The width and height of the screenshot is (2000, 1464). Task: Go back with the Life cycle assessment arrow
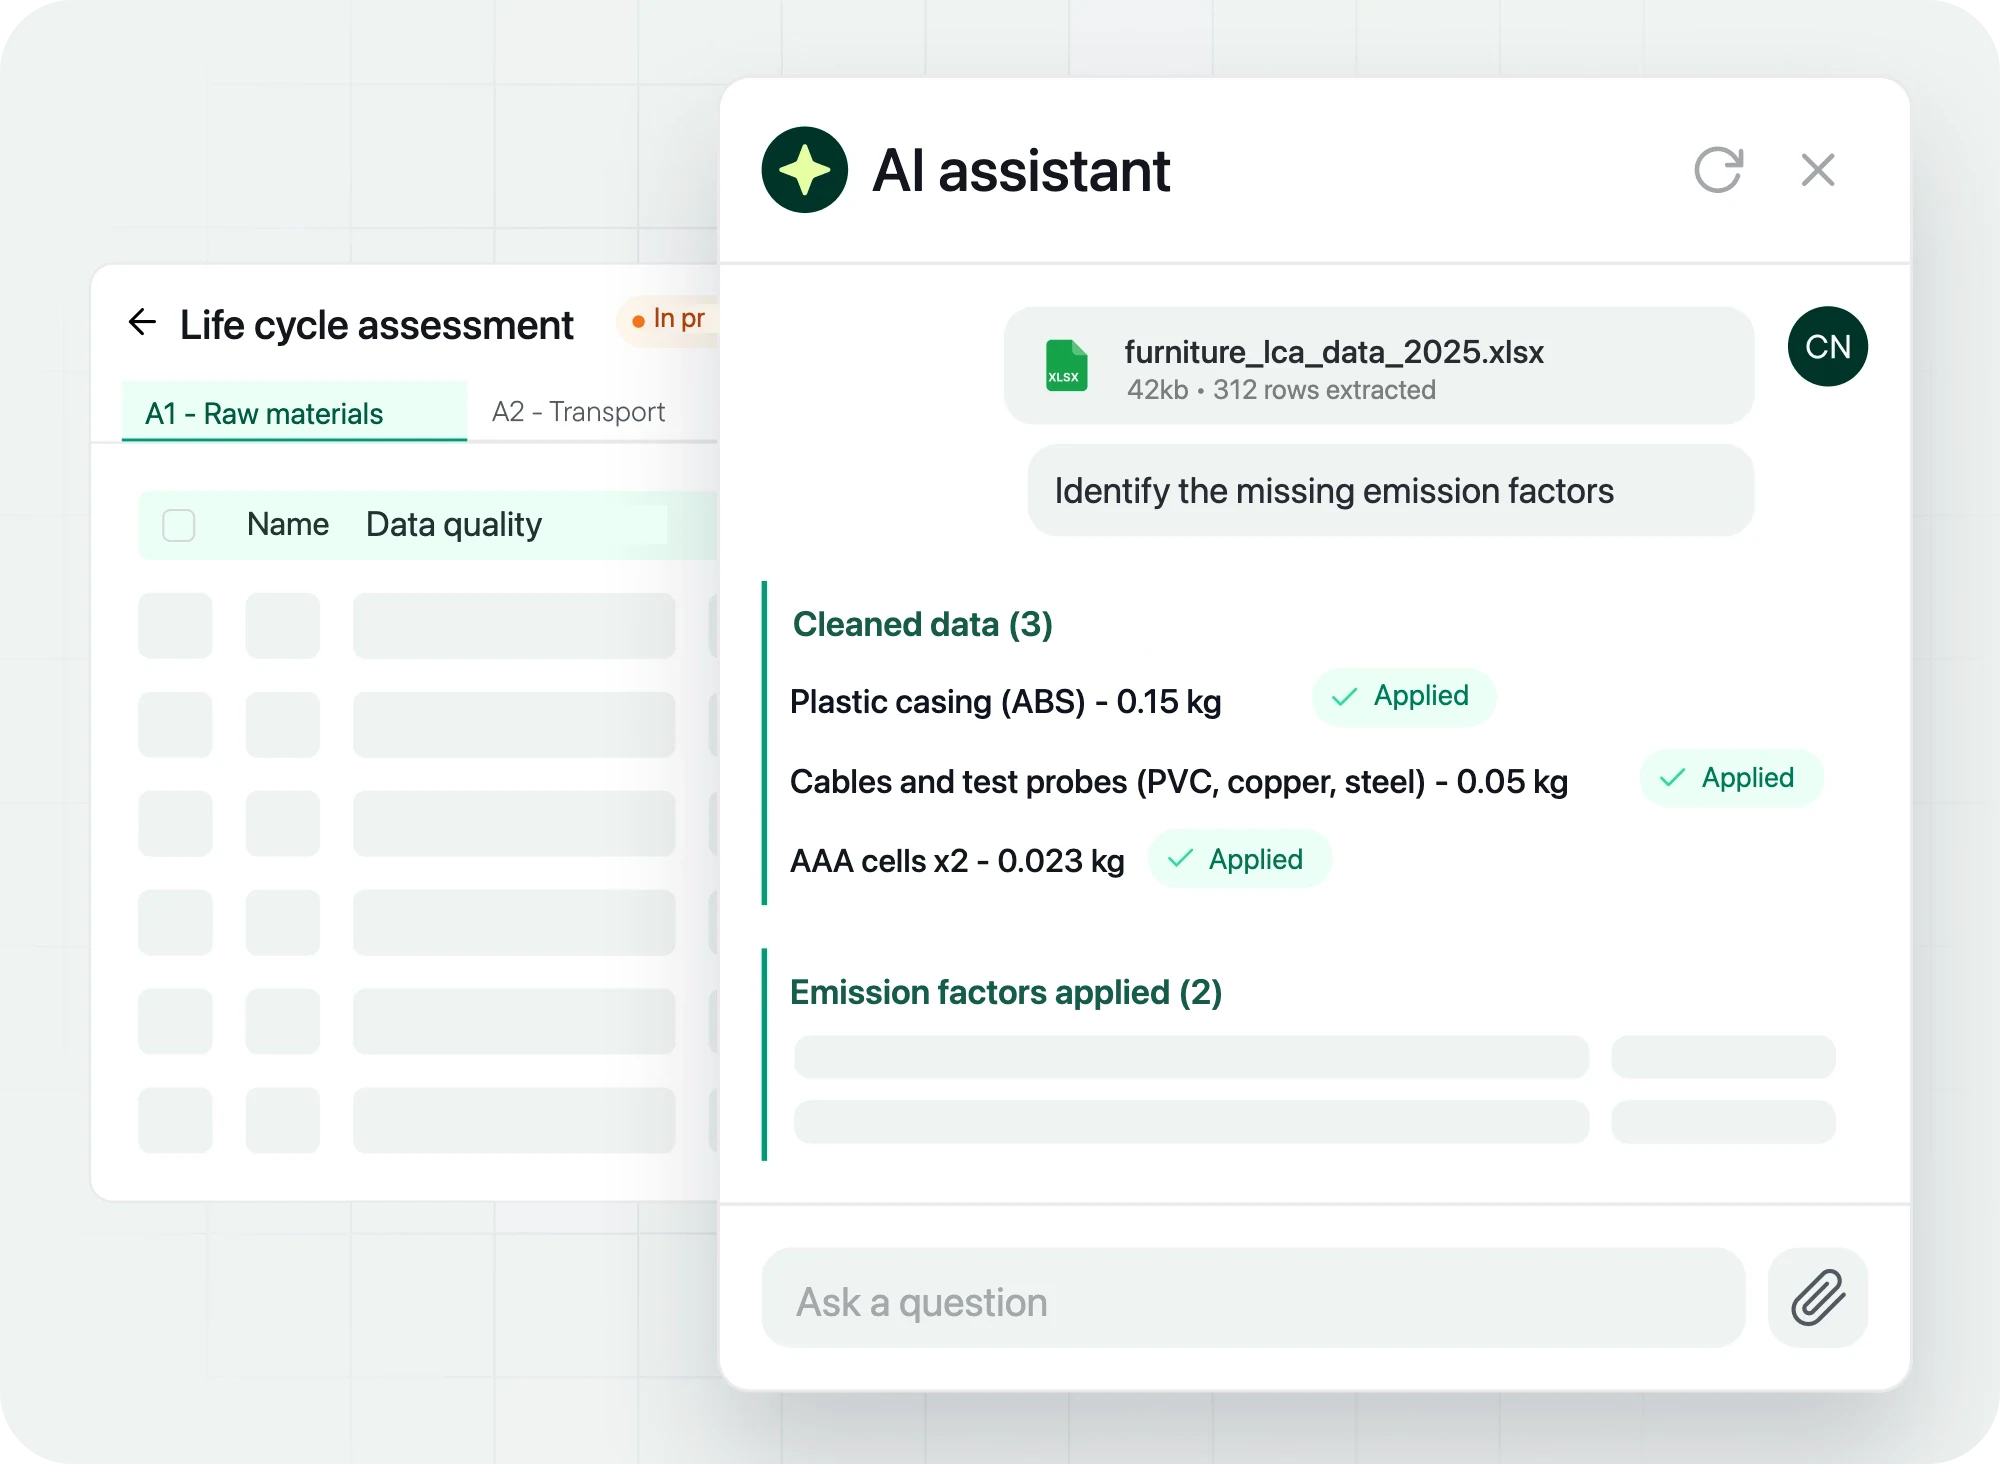(x=142, y=322)
